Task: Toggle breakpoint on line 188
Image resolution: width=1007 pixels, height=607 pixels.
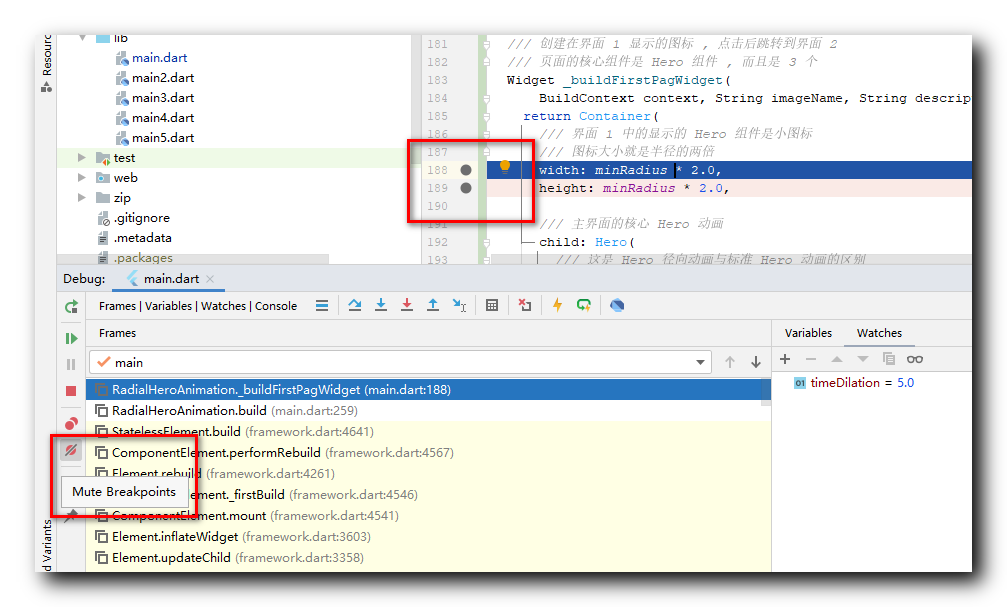Action: coord(466,170)
